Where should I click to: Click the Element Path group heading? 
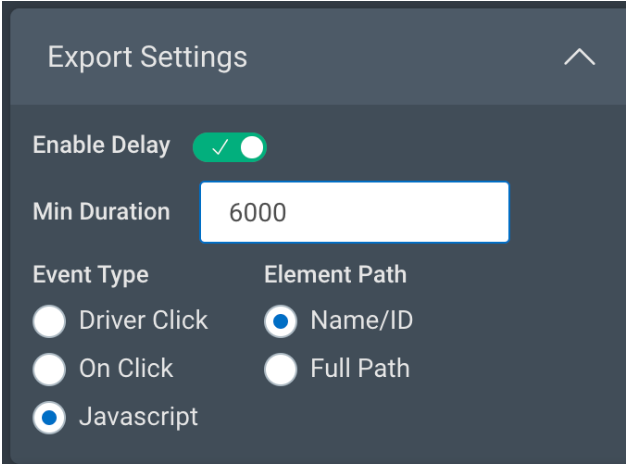[x=335, y=274]
